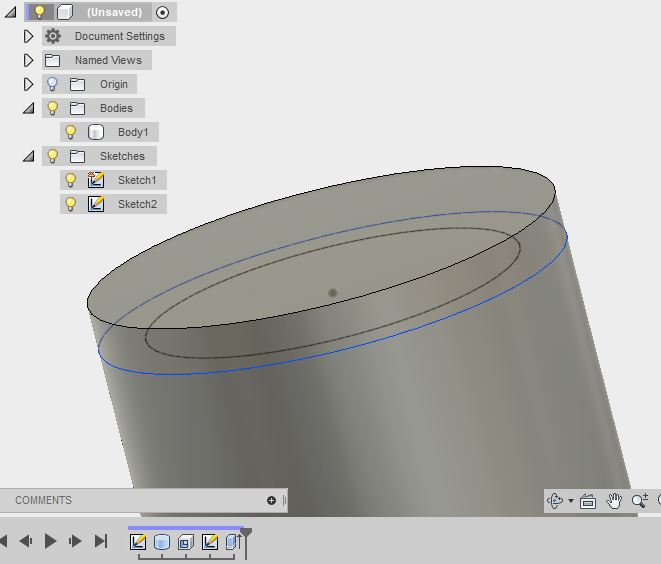This screenshot has height=564, width=661.
Task: Expand the Named Views folder
Action: 28,60
